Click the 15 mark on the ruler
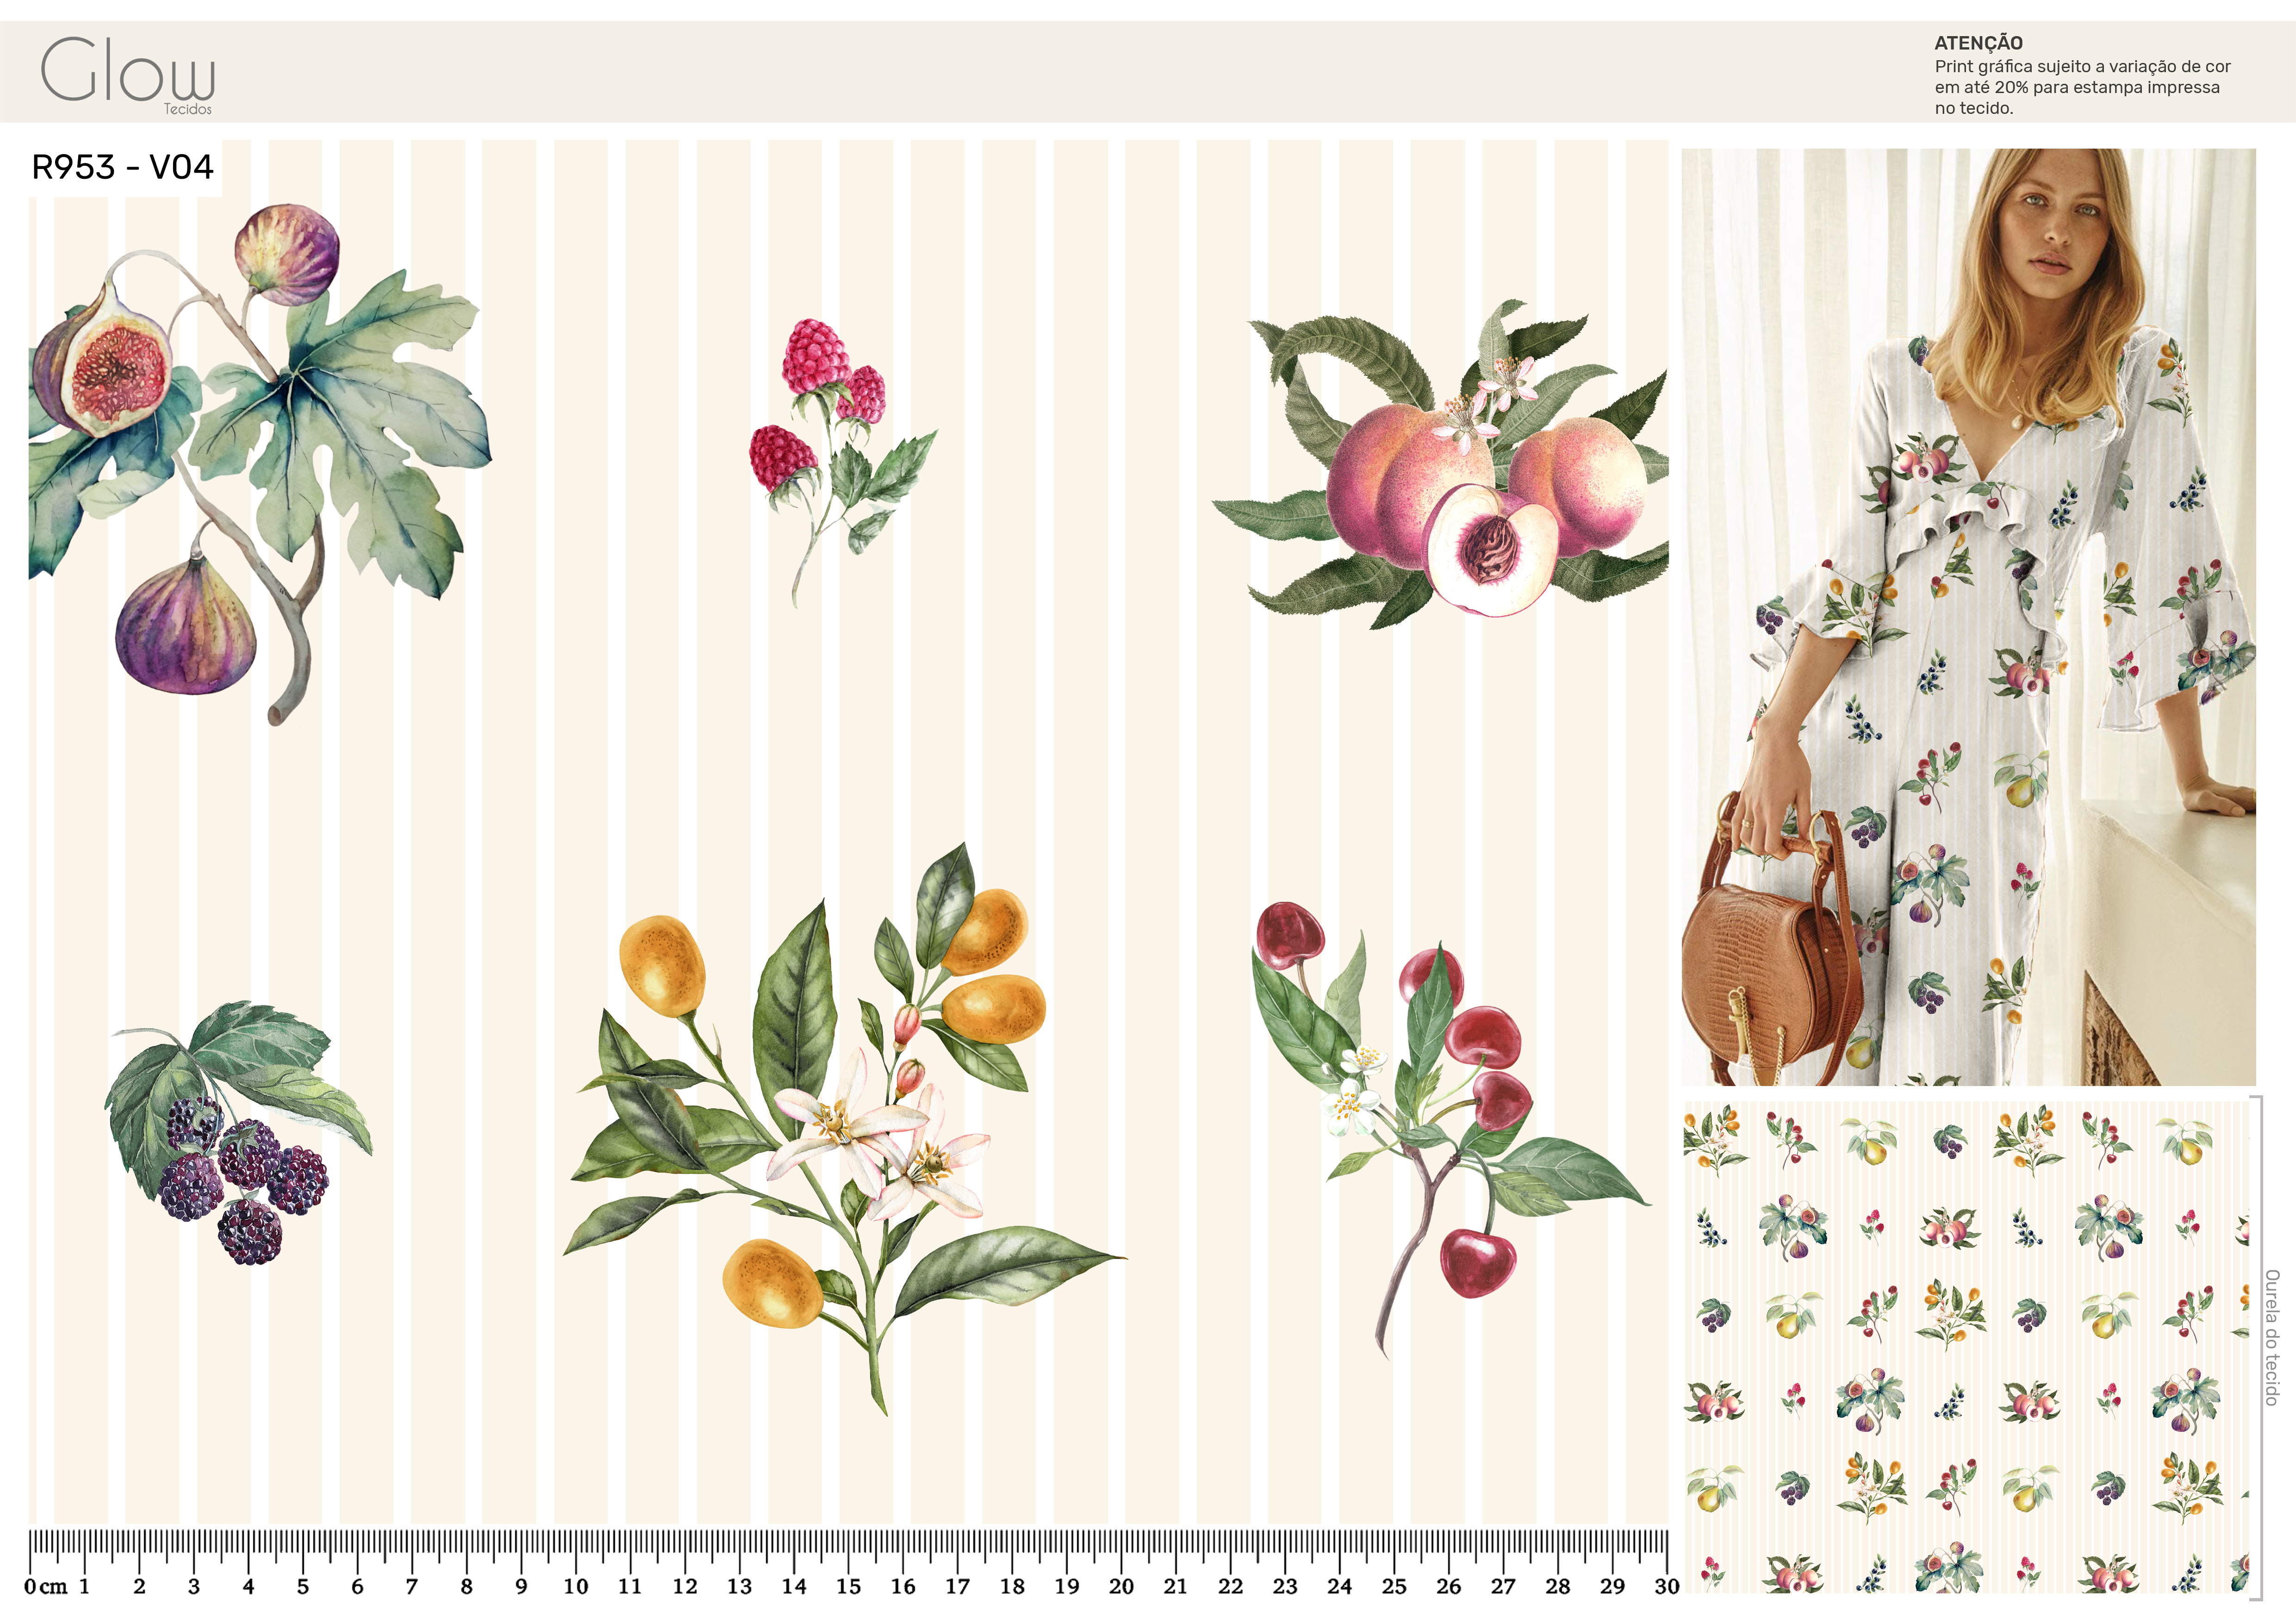 click(848, 1586)
